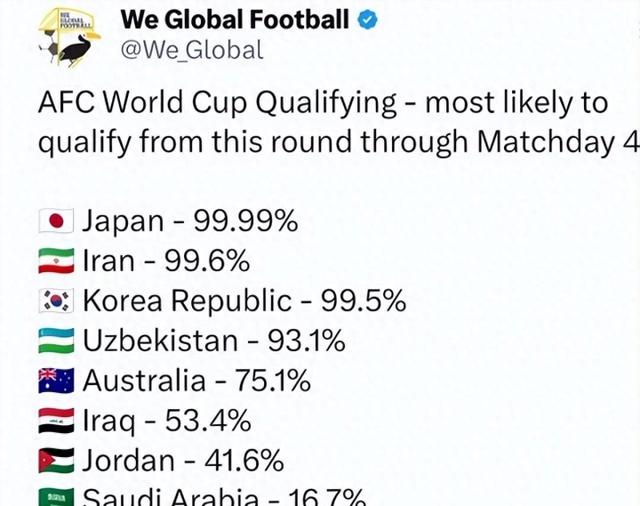Image resolution: width=640 pixels, height=506 pixels.
Task: Click the blue verified badge icon
Action: [x=368, y=20]
